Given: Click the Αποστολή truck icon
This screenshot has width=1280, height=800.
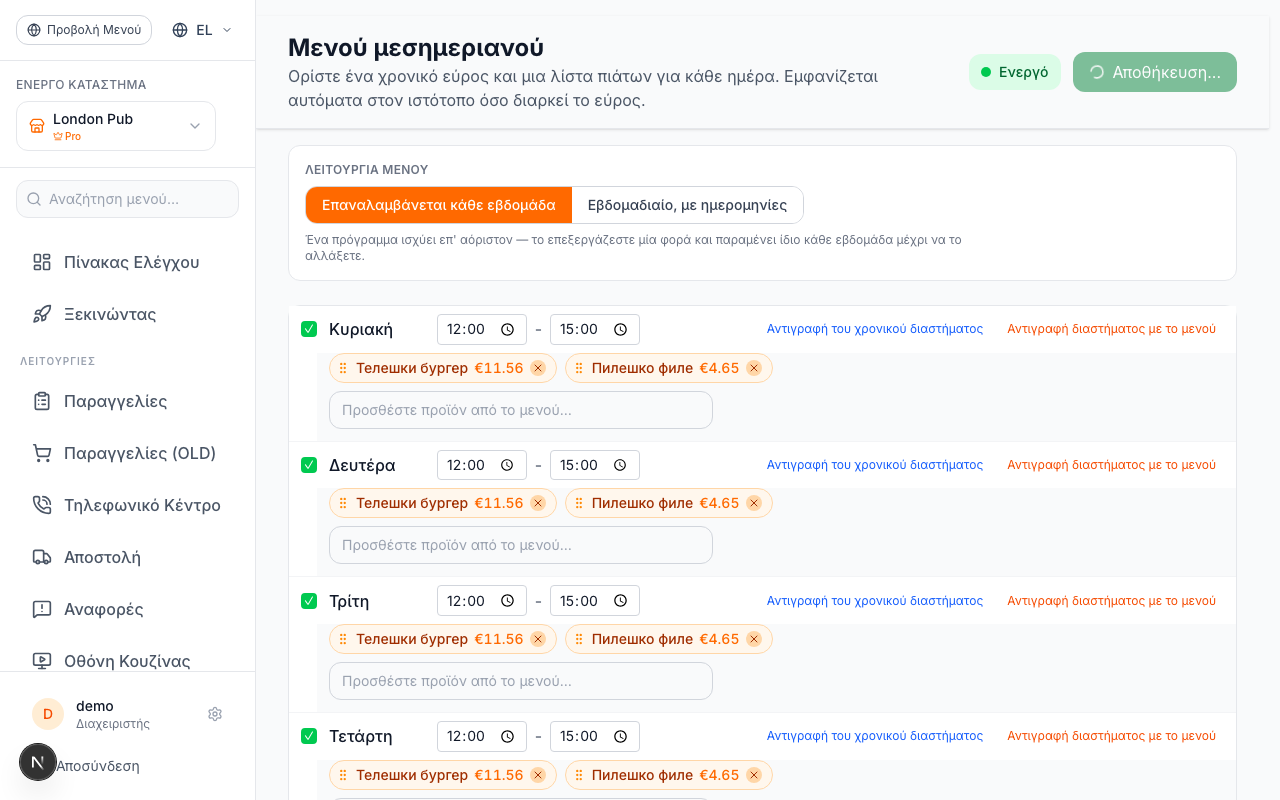Looking at the screenshot, I should click(x=42, y=557).
